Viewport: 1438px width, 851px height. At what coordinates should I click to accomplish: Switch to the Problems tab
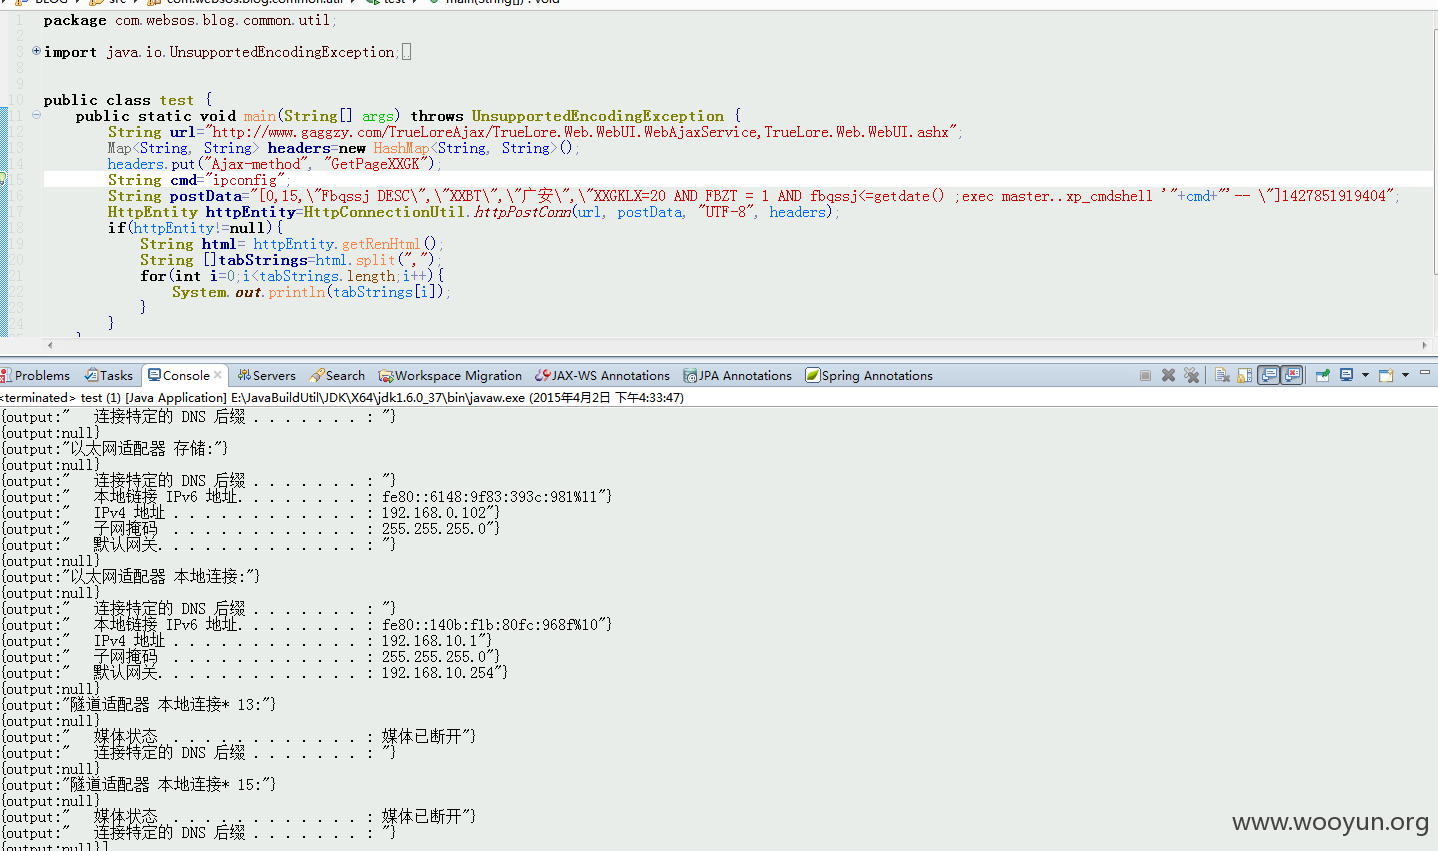[36, 376]
